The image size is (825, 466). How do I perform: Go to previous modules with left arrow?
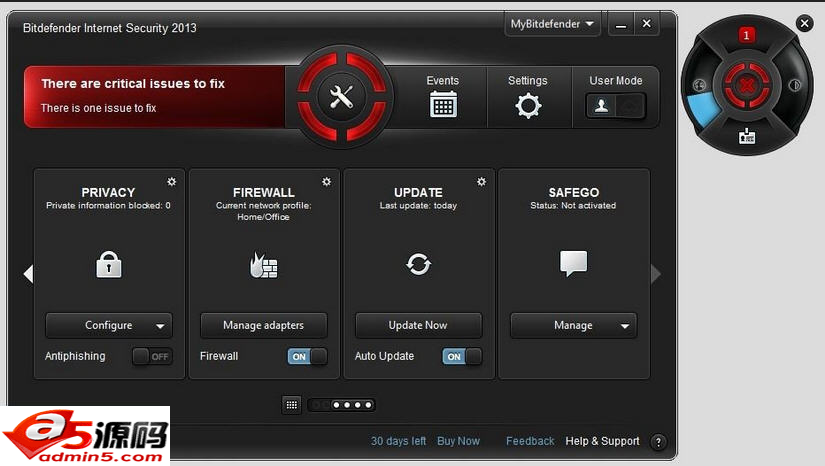click(x=28, y=273)
